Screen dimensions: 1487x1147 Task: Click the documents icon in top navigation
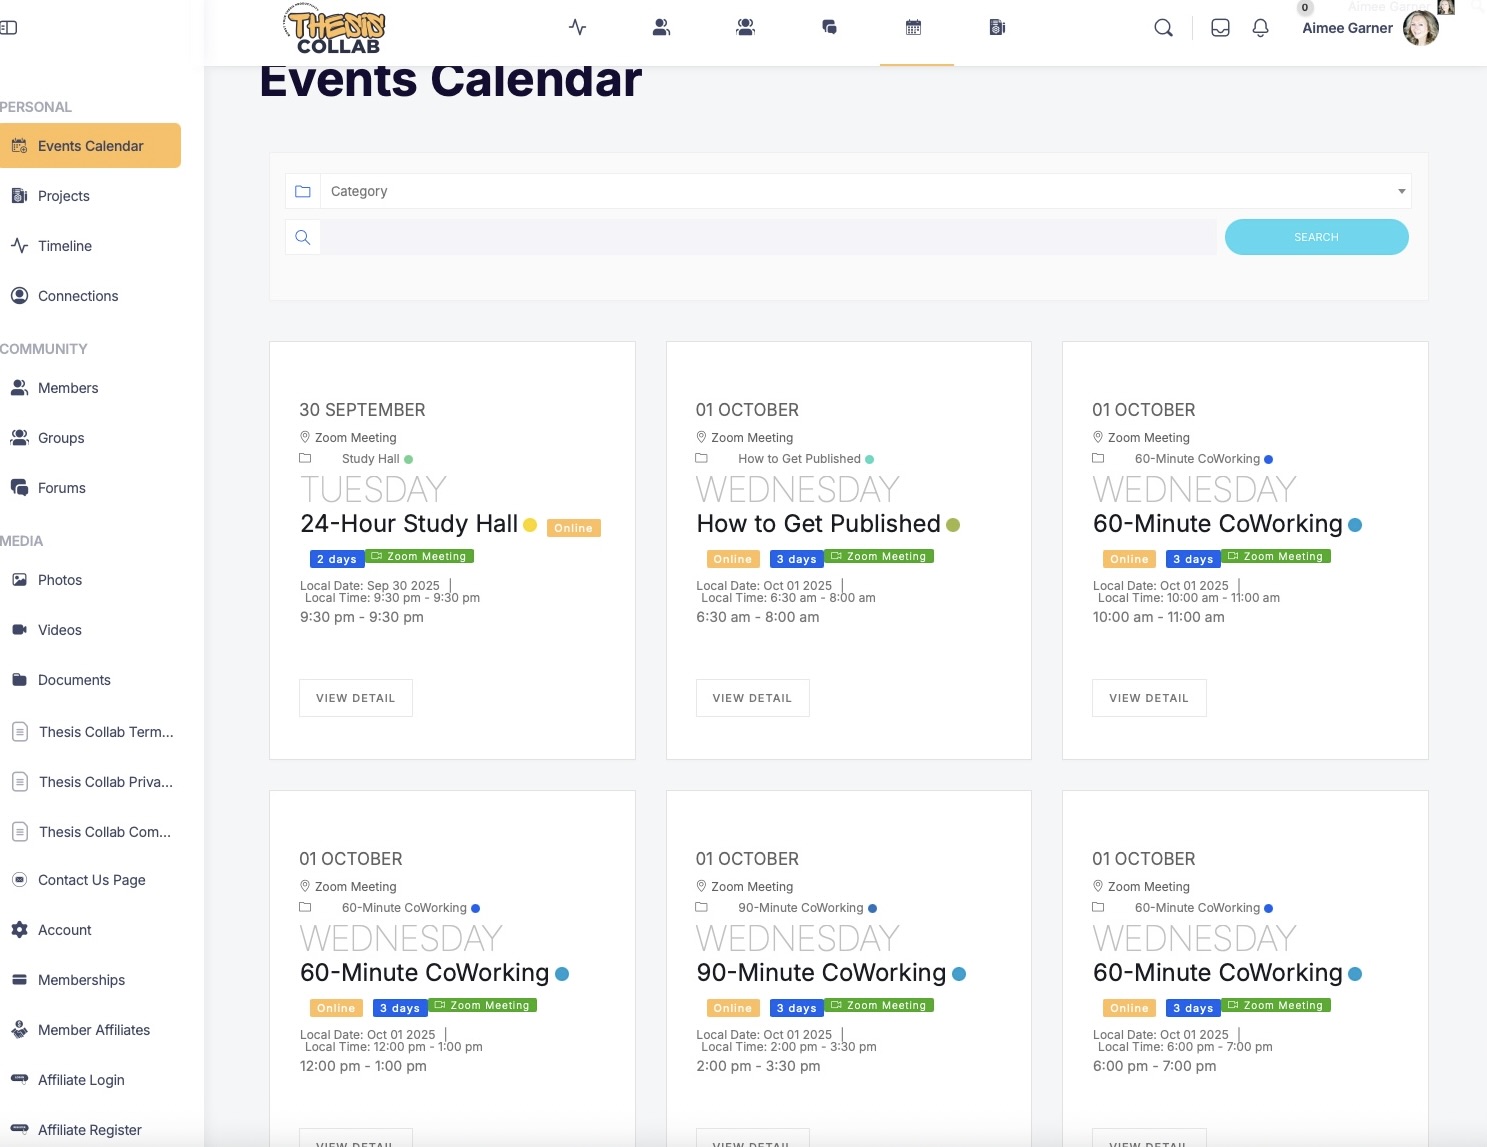[x=997, y=28]
